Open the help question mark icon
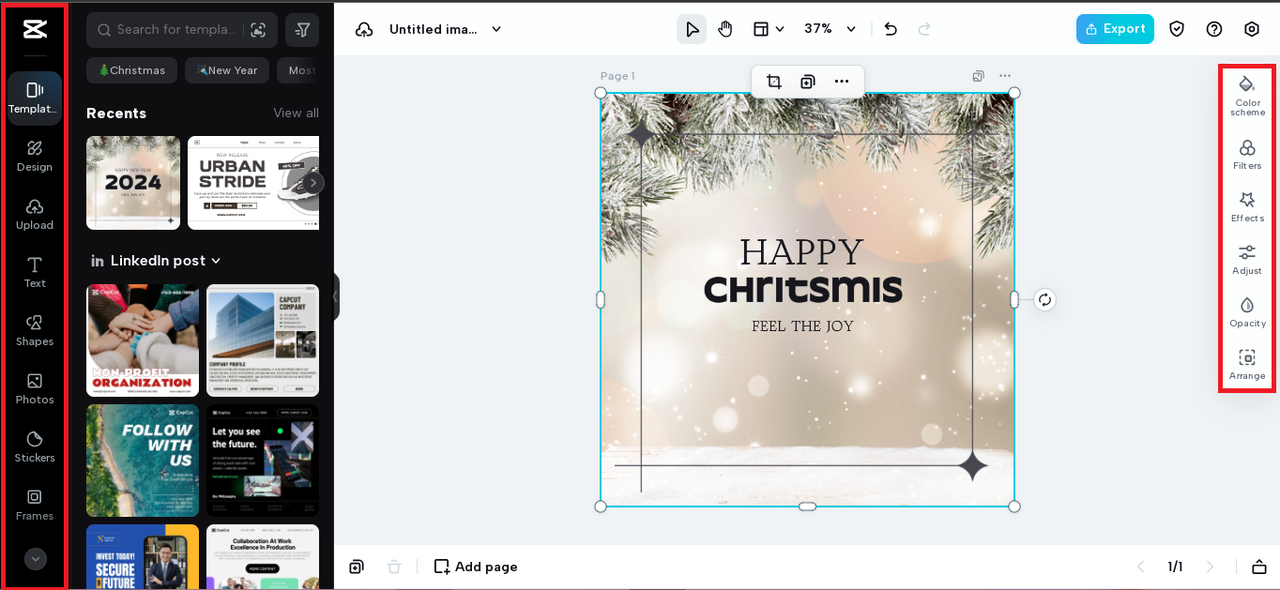Image resolution: width=1280 pixels, height=590 pixels. (1214, 29)
